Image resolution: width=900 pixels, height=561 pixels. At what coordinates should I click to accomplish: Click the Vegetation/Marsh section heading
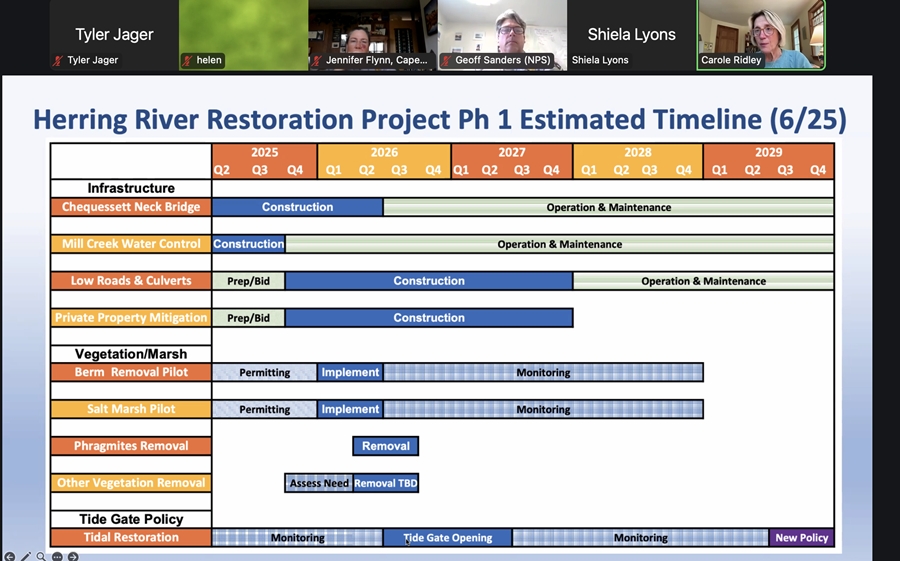click(x=131, y=354)
